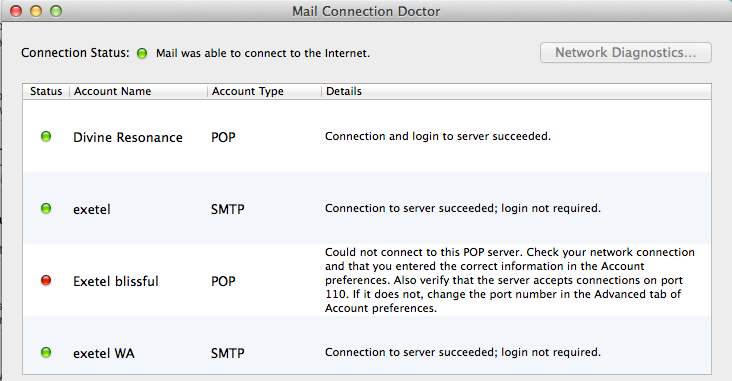The image size is (732, 381).
Task: Select the exetel WA account name
Action: tap(104, 353)
